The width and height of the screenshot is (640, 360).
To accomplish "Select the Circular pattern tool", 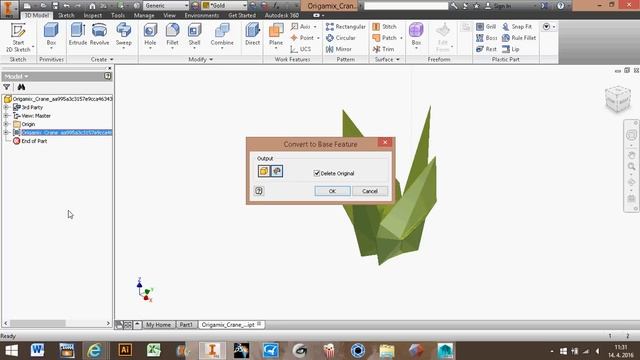I will point(341,38).
